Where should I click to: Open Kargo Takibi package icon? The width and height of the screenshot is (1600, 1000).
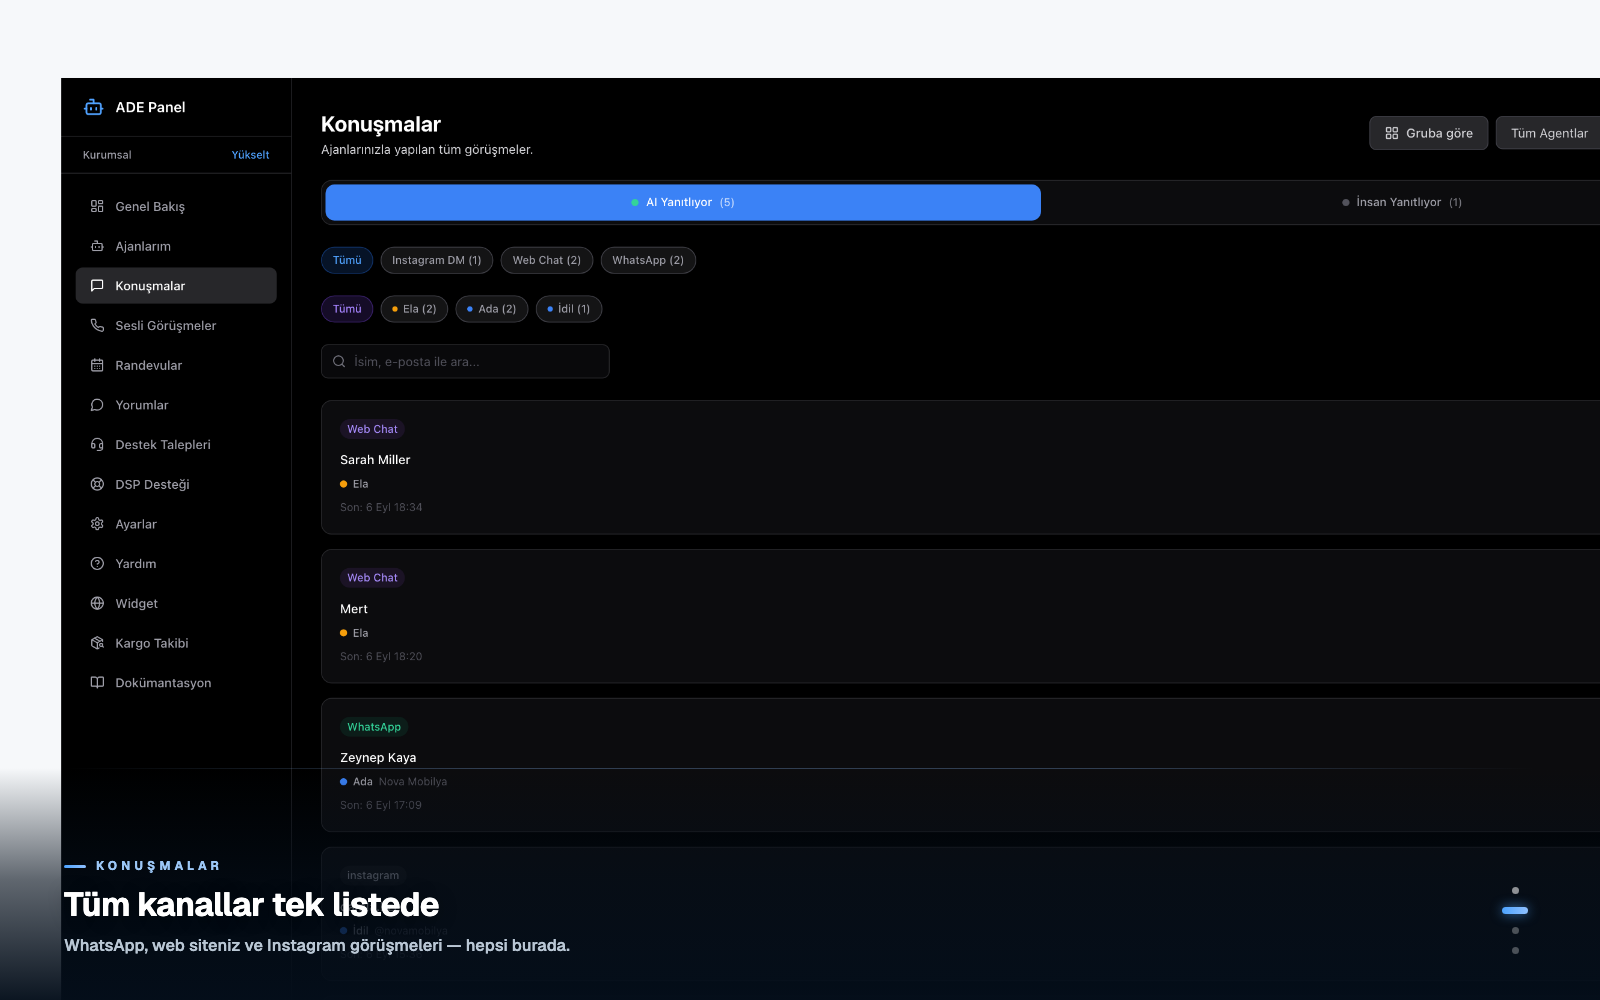[x=97, y=643]
